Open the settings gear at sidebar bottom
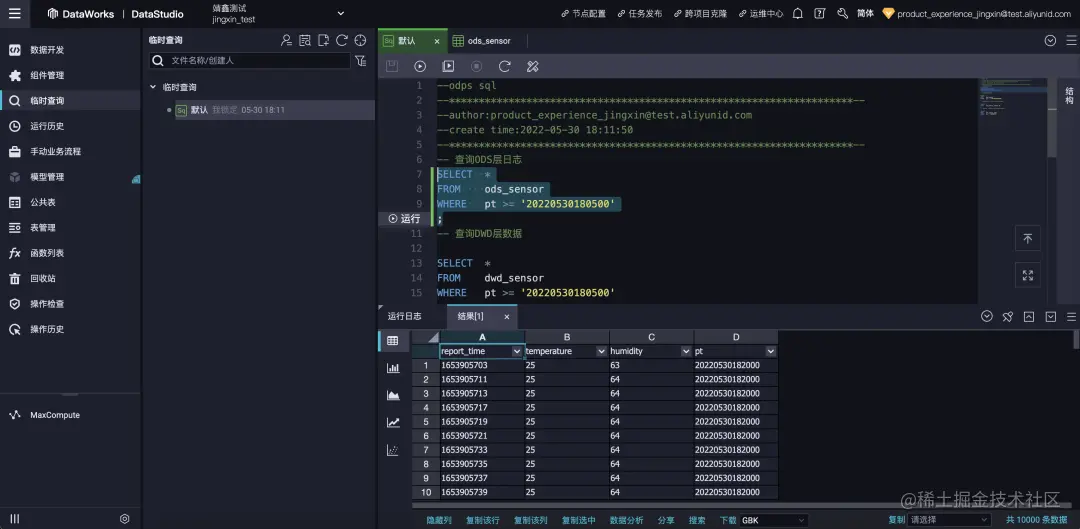1080x529 pixels. coord(125,519)
